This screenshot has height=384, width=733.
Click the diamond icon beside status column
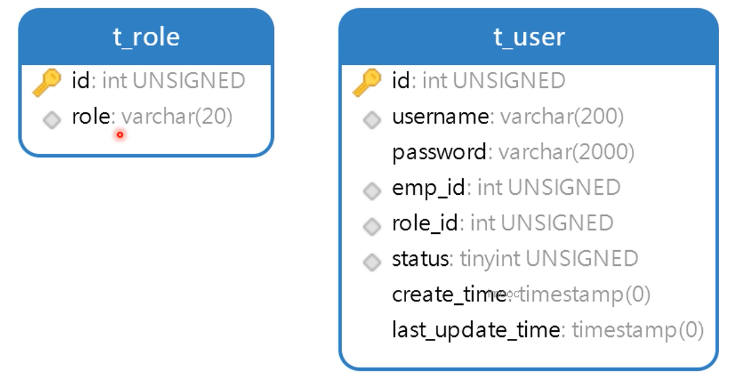point(372,262)
